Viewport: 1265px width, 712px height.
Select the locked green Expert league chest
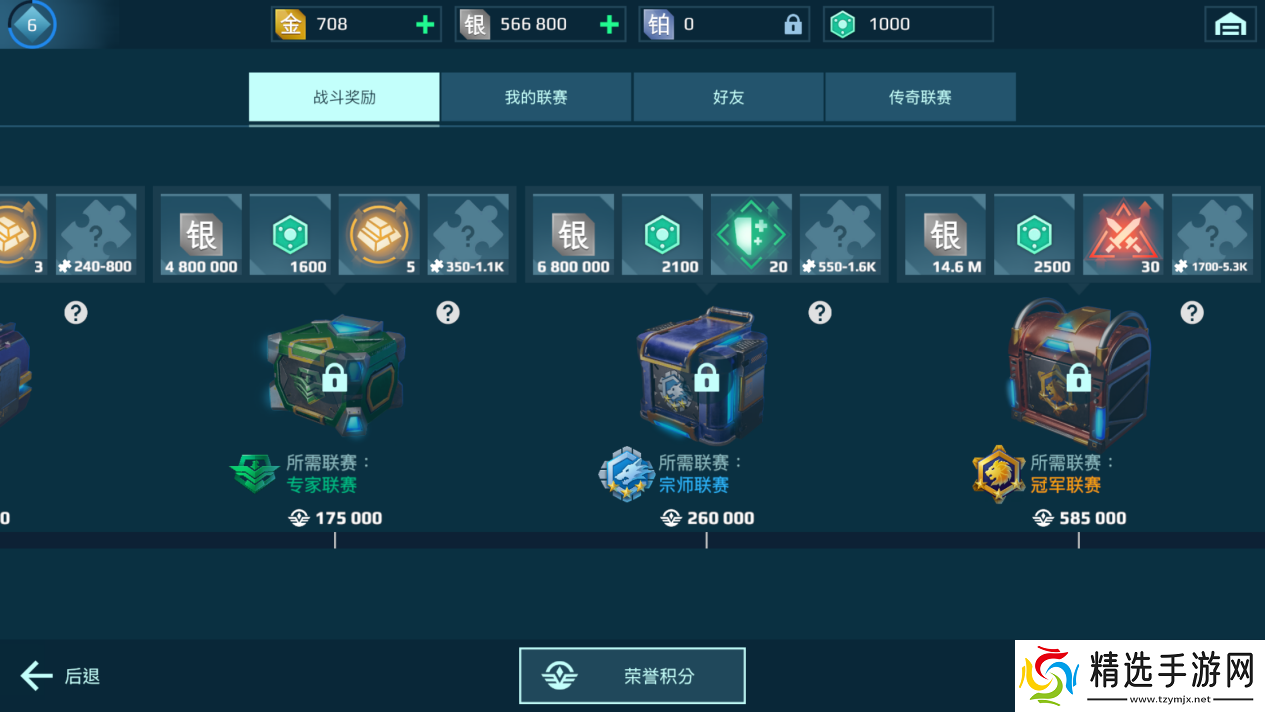pyautogui.click(x=335, y=374)
